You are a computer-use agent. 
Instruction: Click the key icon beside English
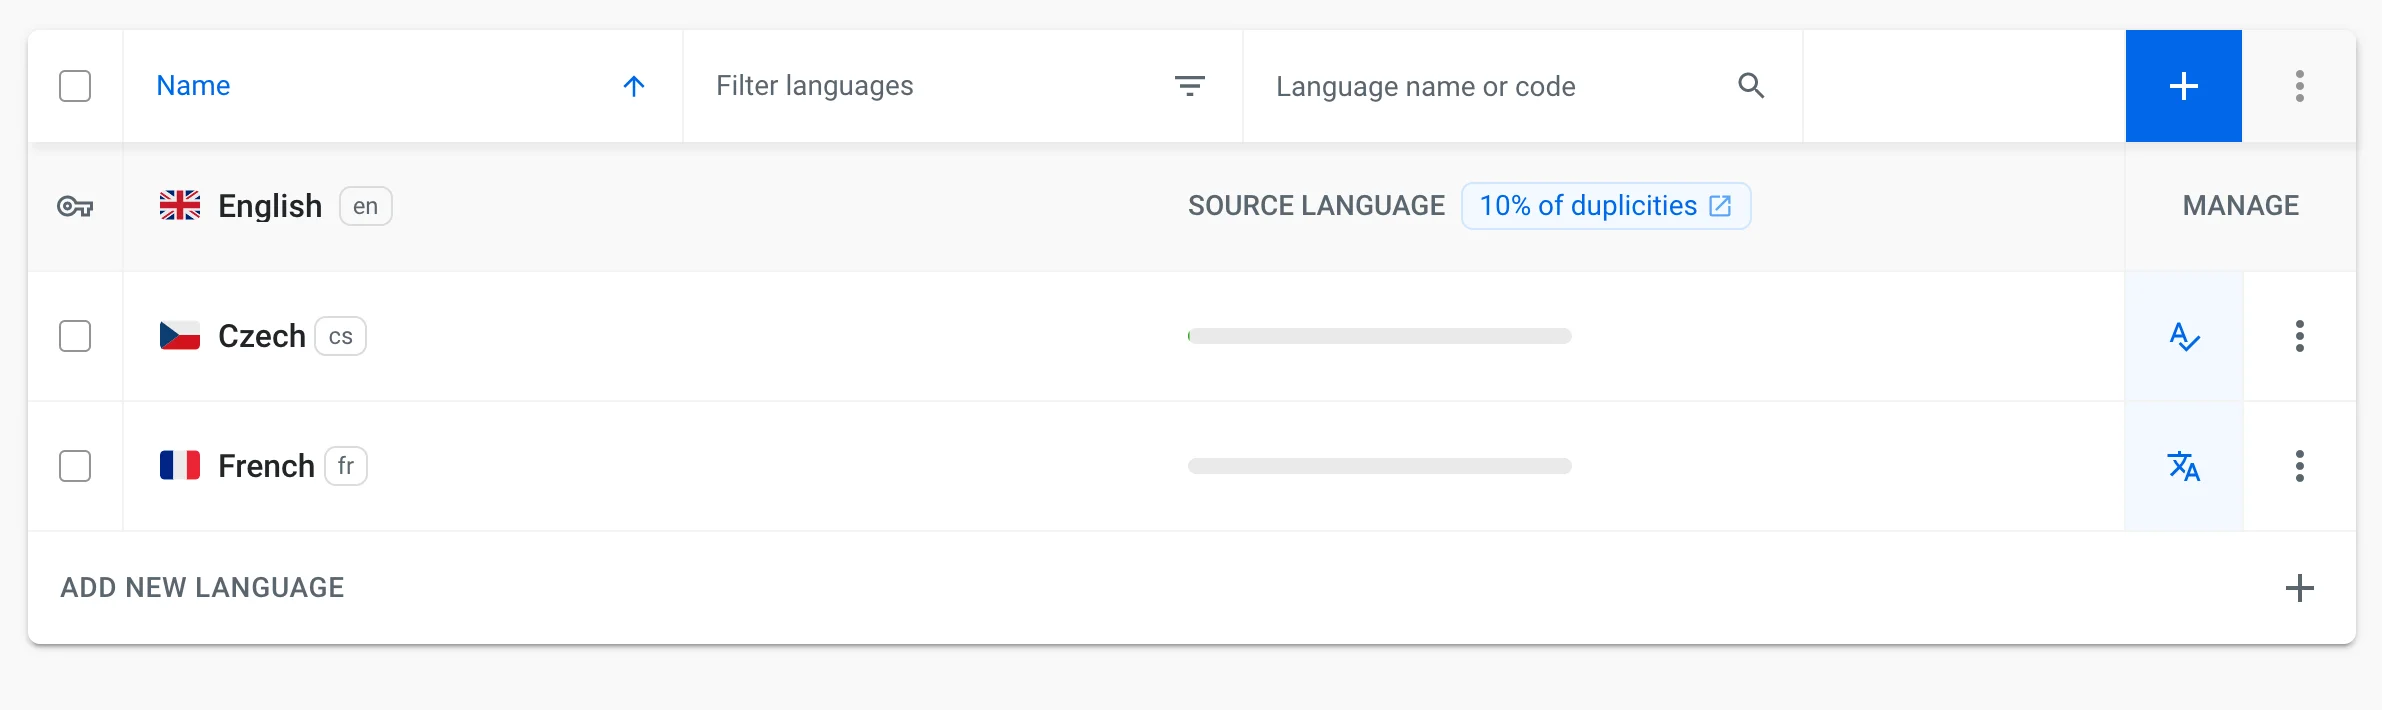point(75,207)
